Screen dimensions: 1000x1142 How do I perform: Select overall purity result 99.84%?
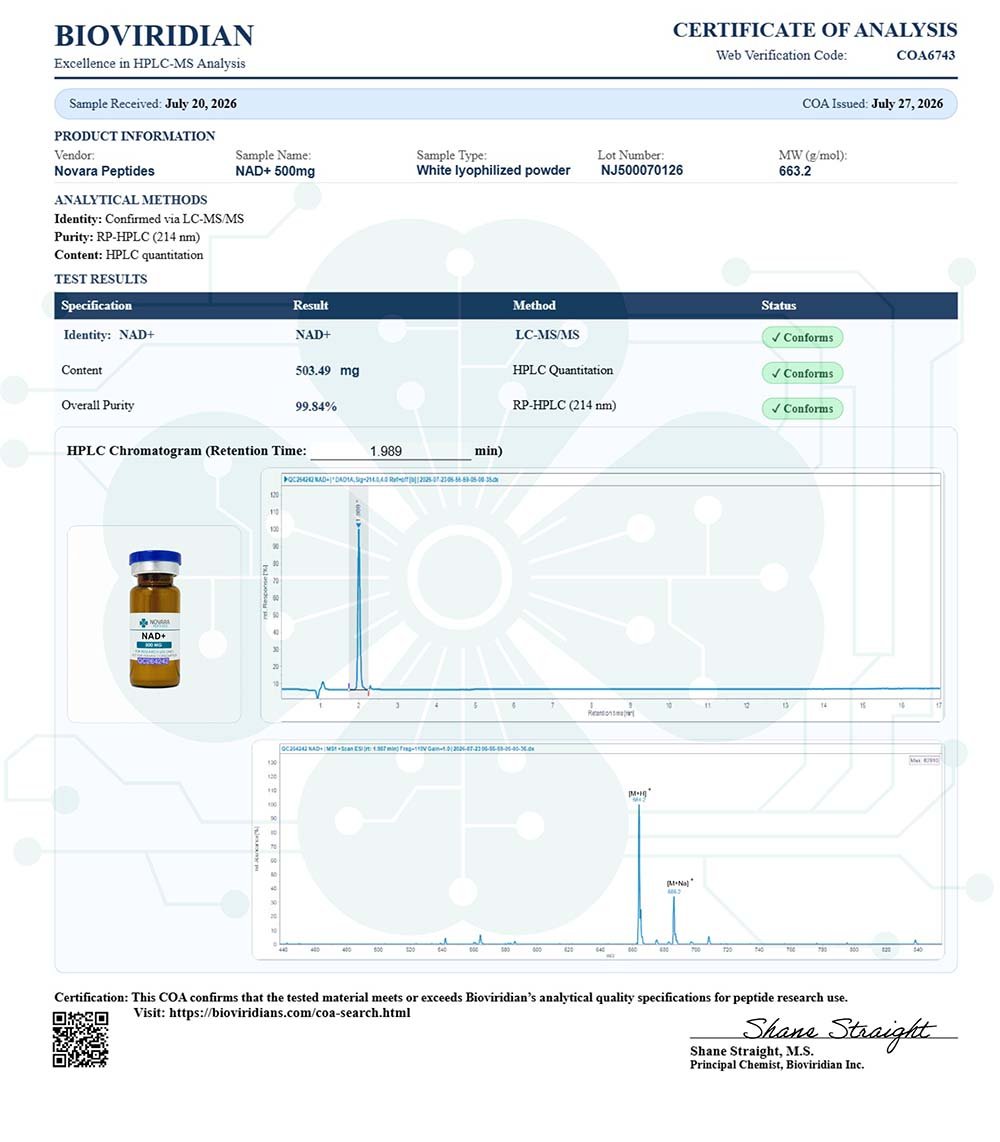pyautogui.click(x=316, y=406)
